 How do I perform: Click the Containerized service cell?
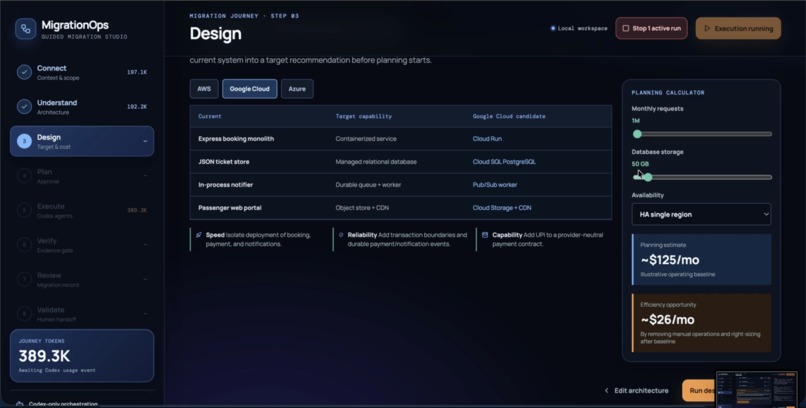365,139
